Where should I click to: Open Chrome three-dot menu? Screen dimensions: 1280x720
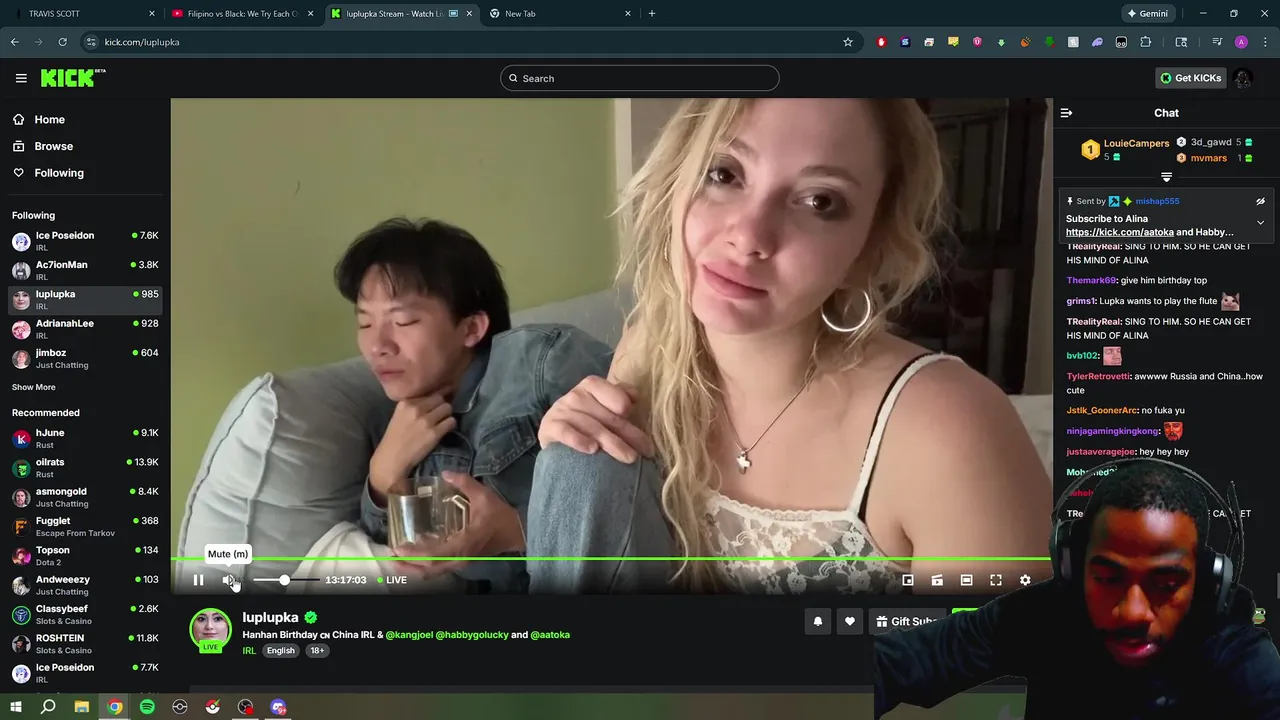click(1265, 42)
